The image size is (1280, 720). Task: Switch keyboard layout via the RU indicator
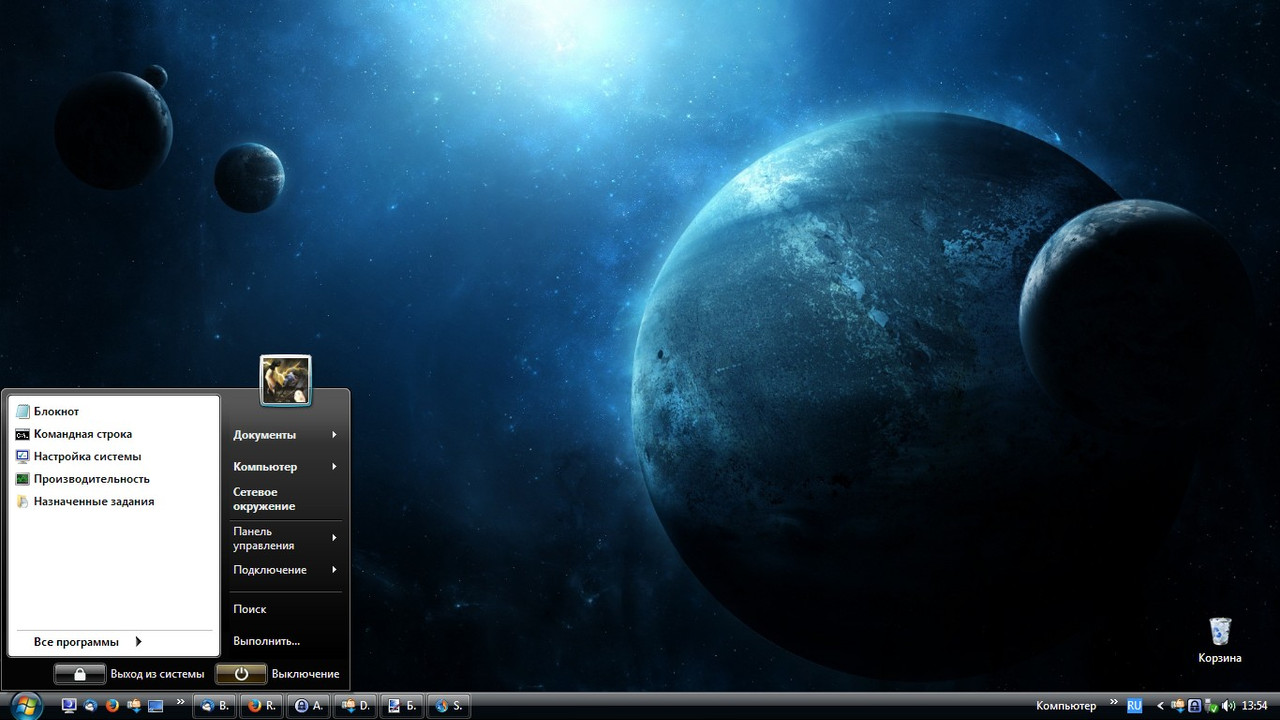click(x=1134, y=705)
